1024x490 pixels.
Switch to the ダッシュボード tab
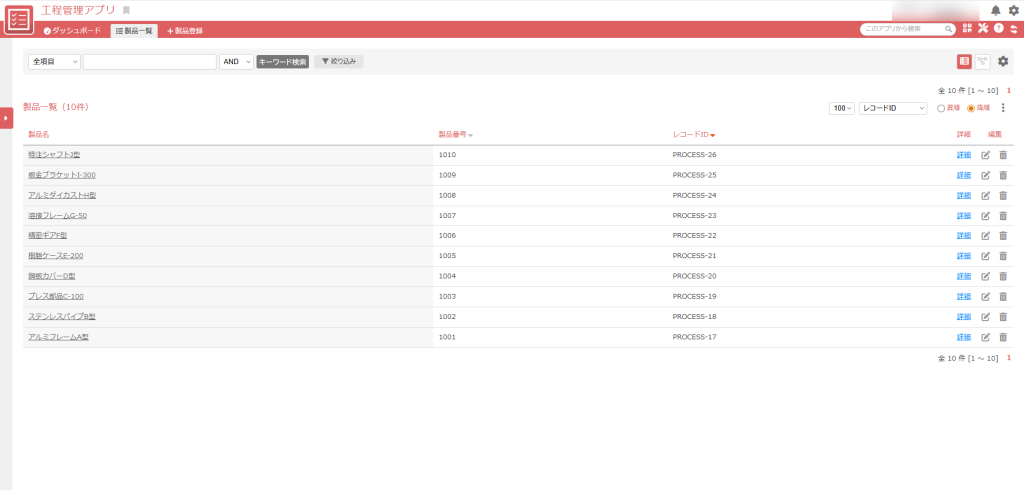click(x=72, y=31)
